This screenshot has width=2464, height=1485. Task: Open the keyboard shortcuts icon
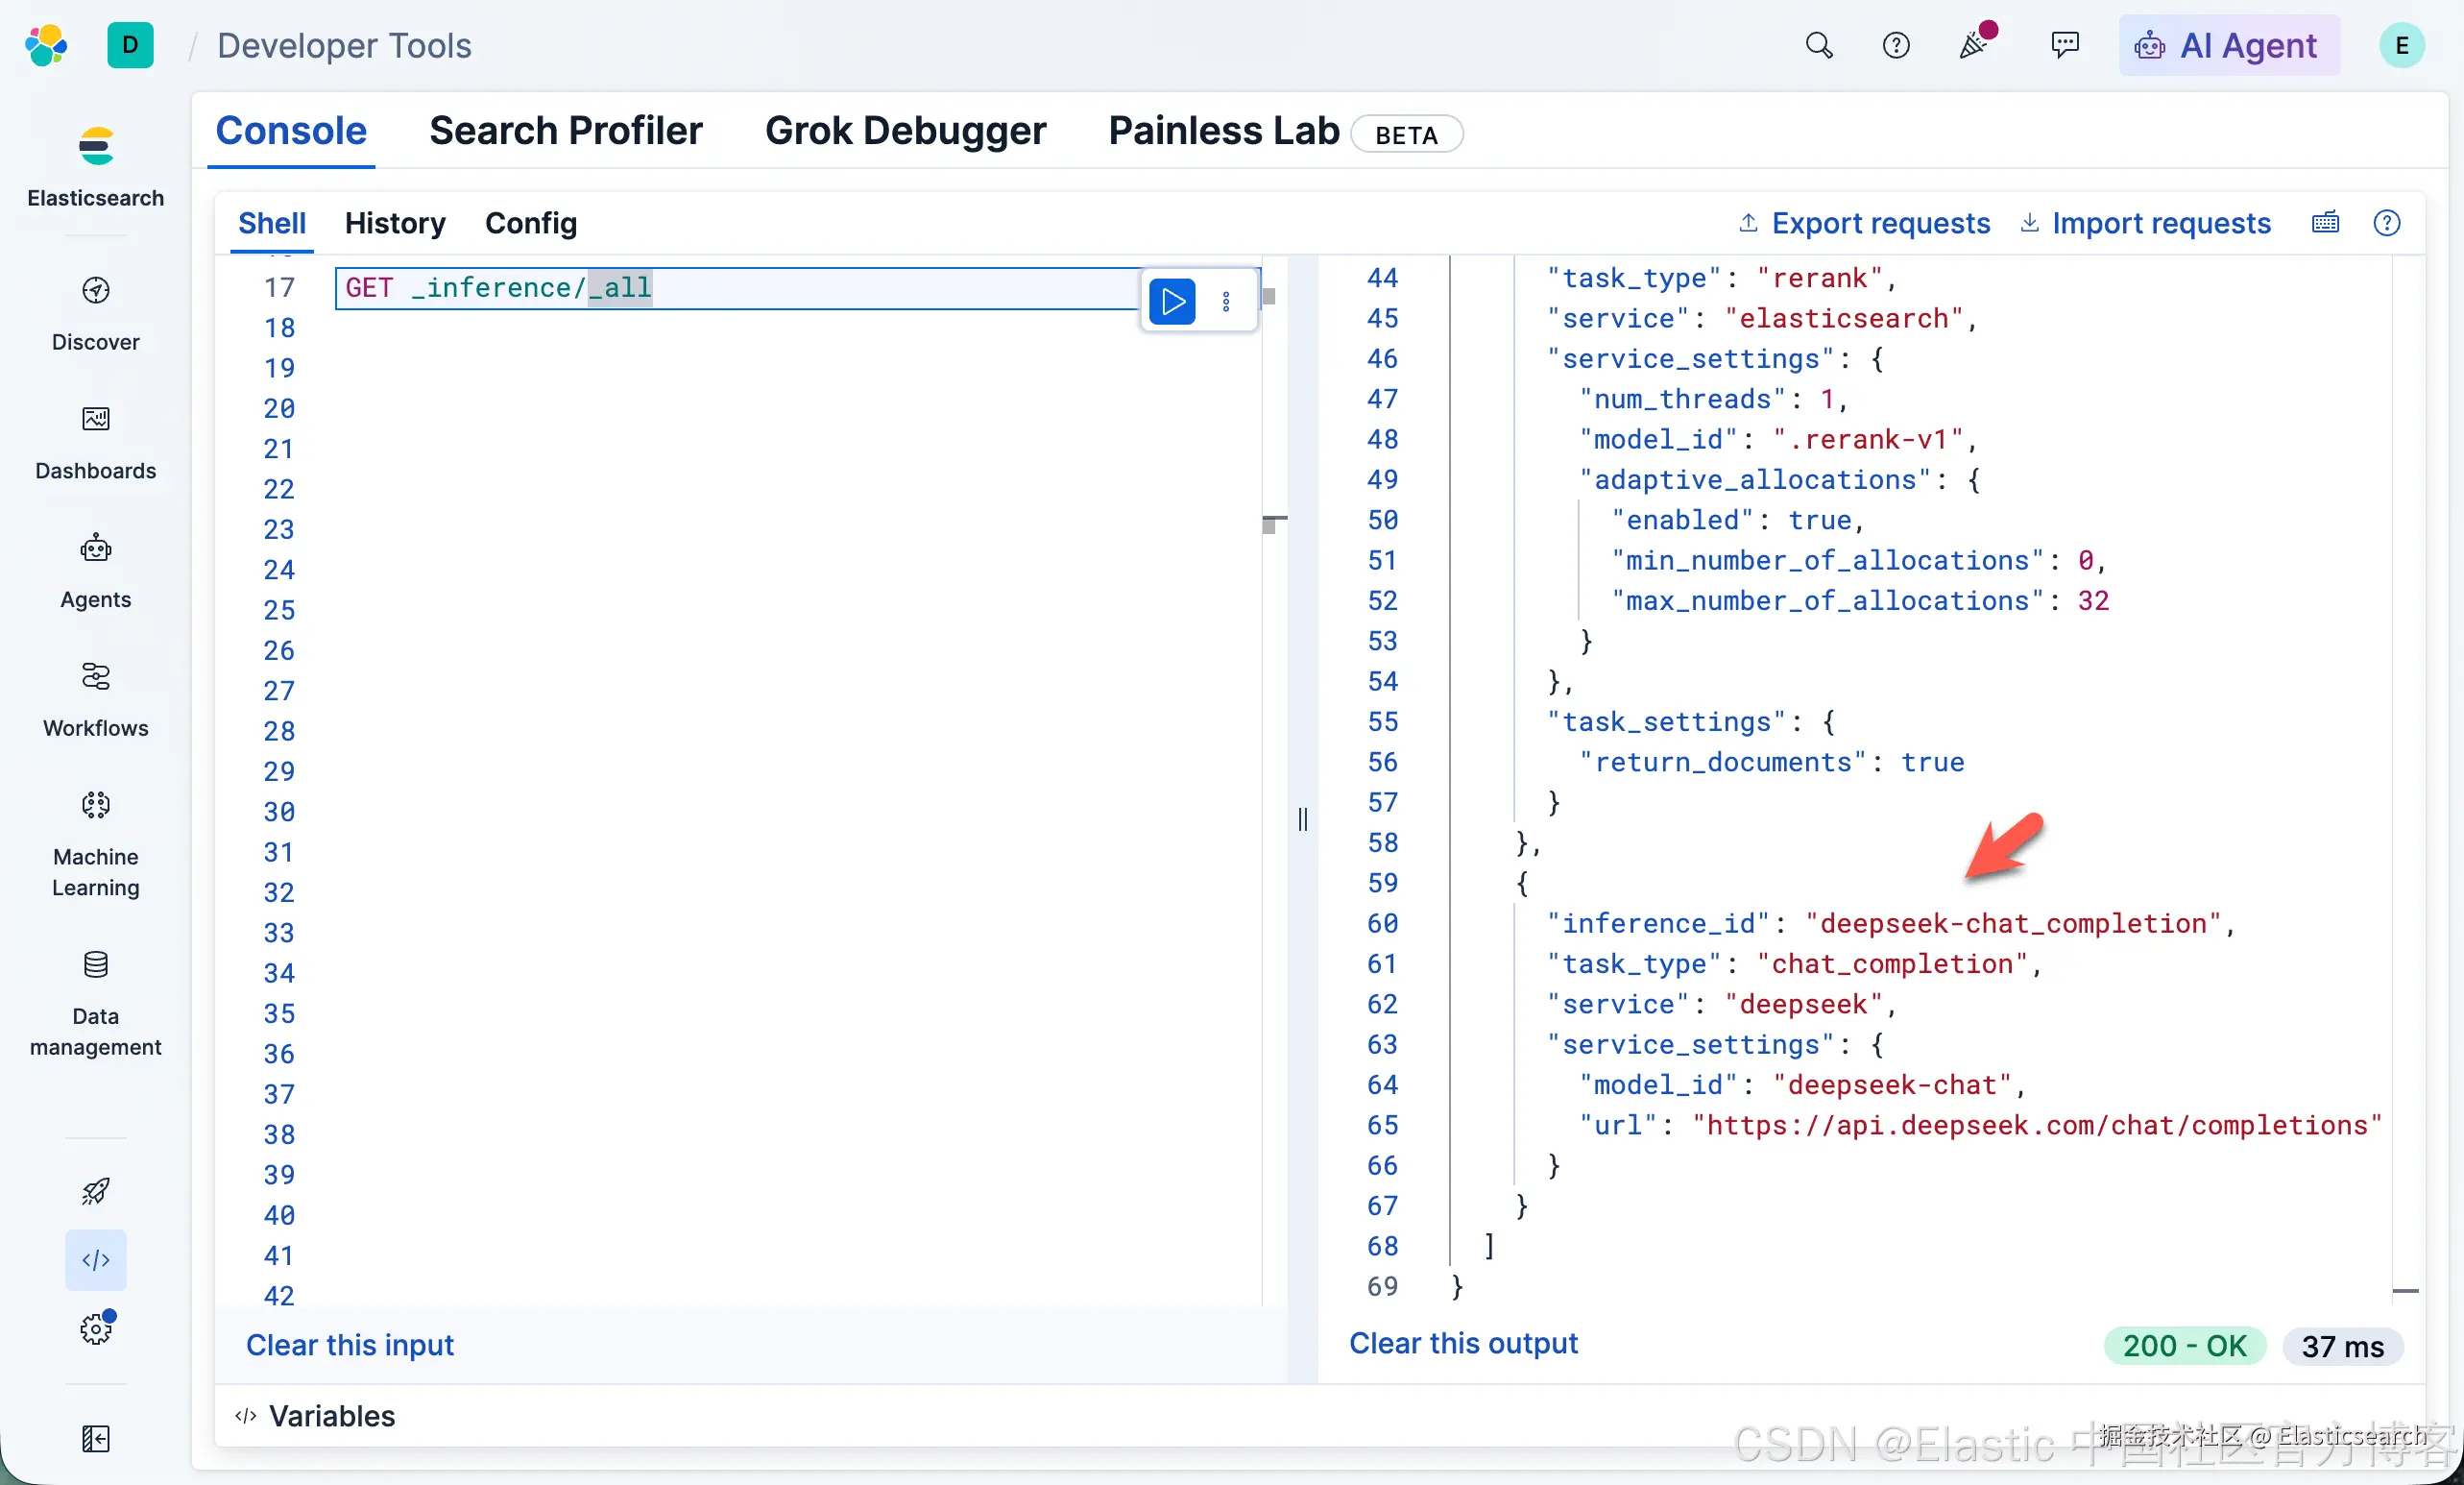(2326, 222)
